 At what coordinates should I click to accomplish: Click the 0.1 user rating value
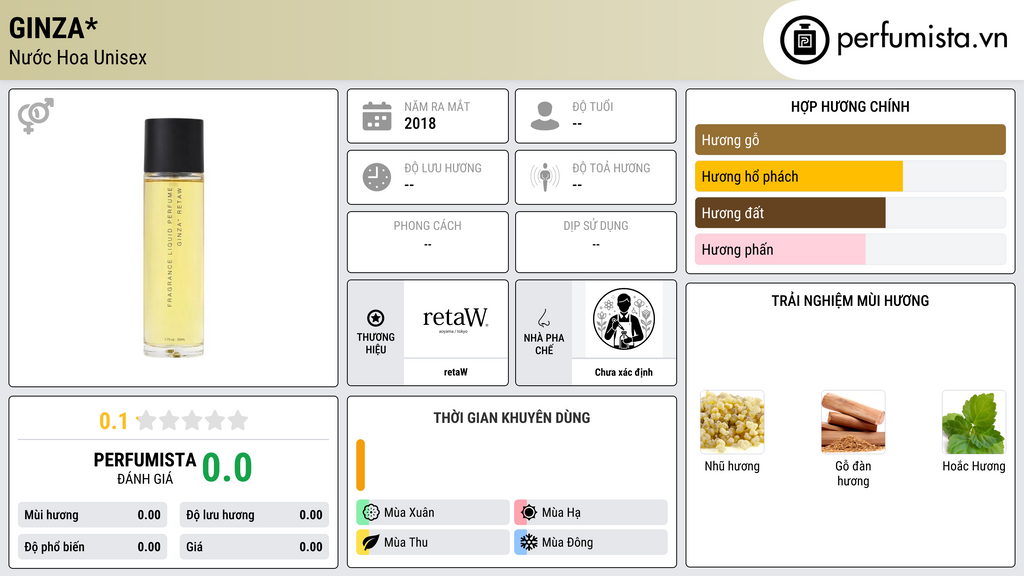(114, 421)
